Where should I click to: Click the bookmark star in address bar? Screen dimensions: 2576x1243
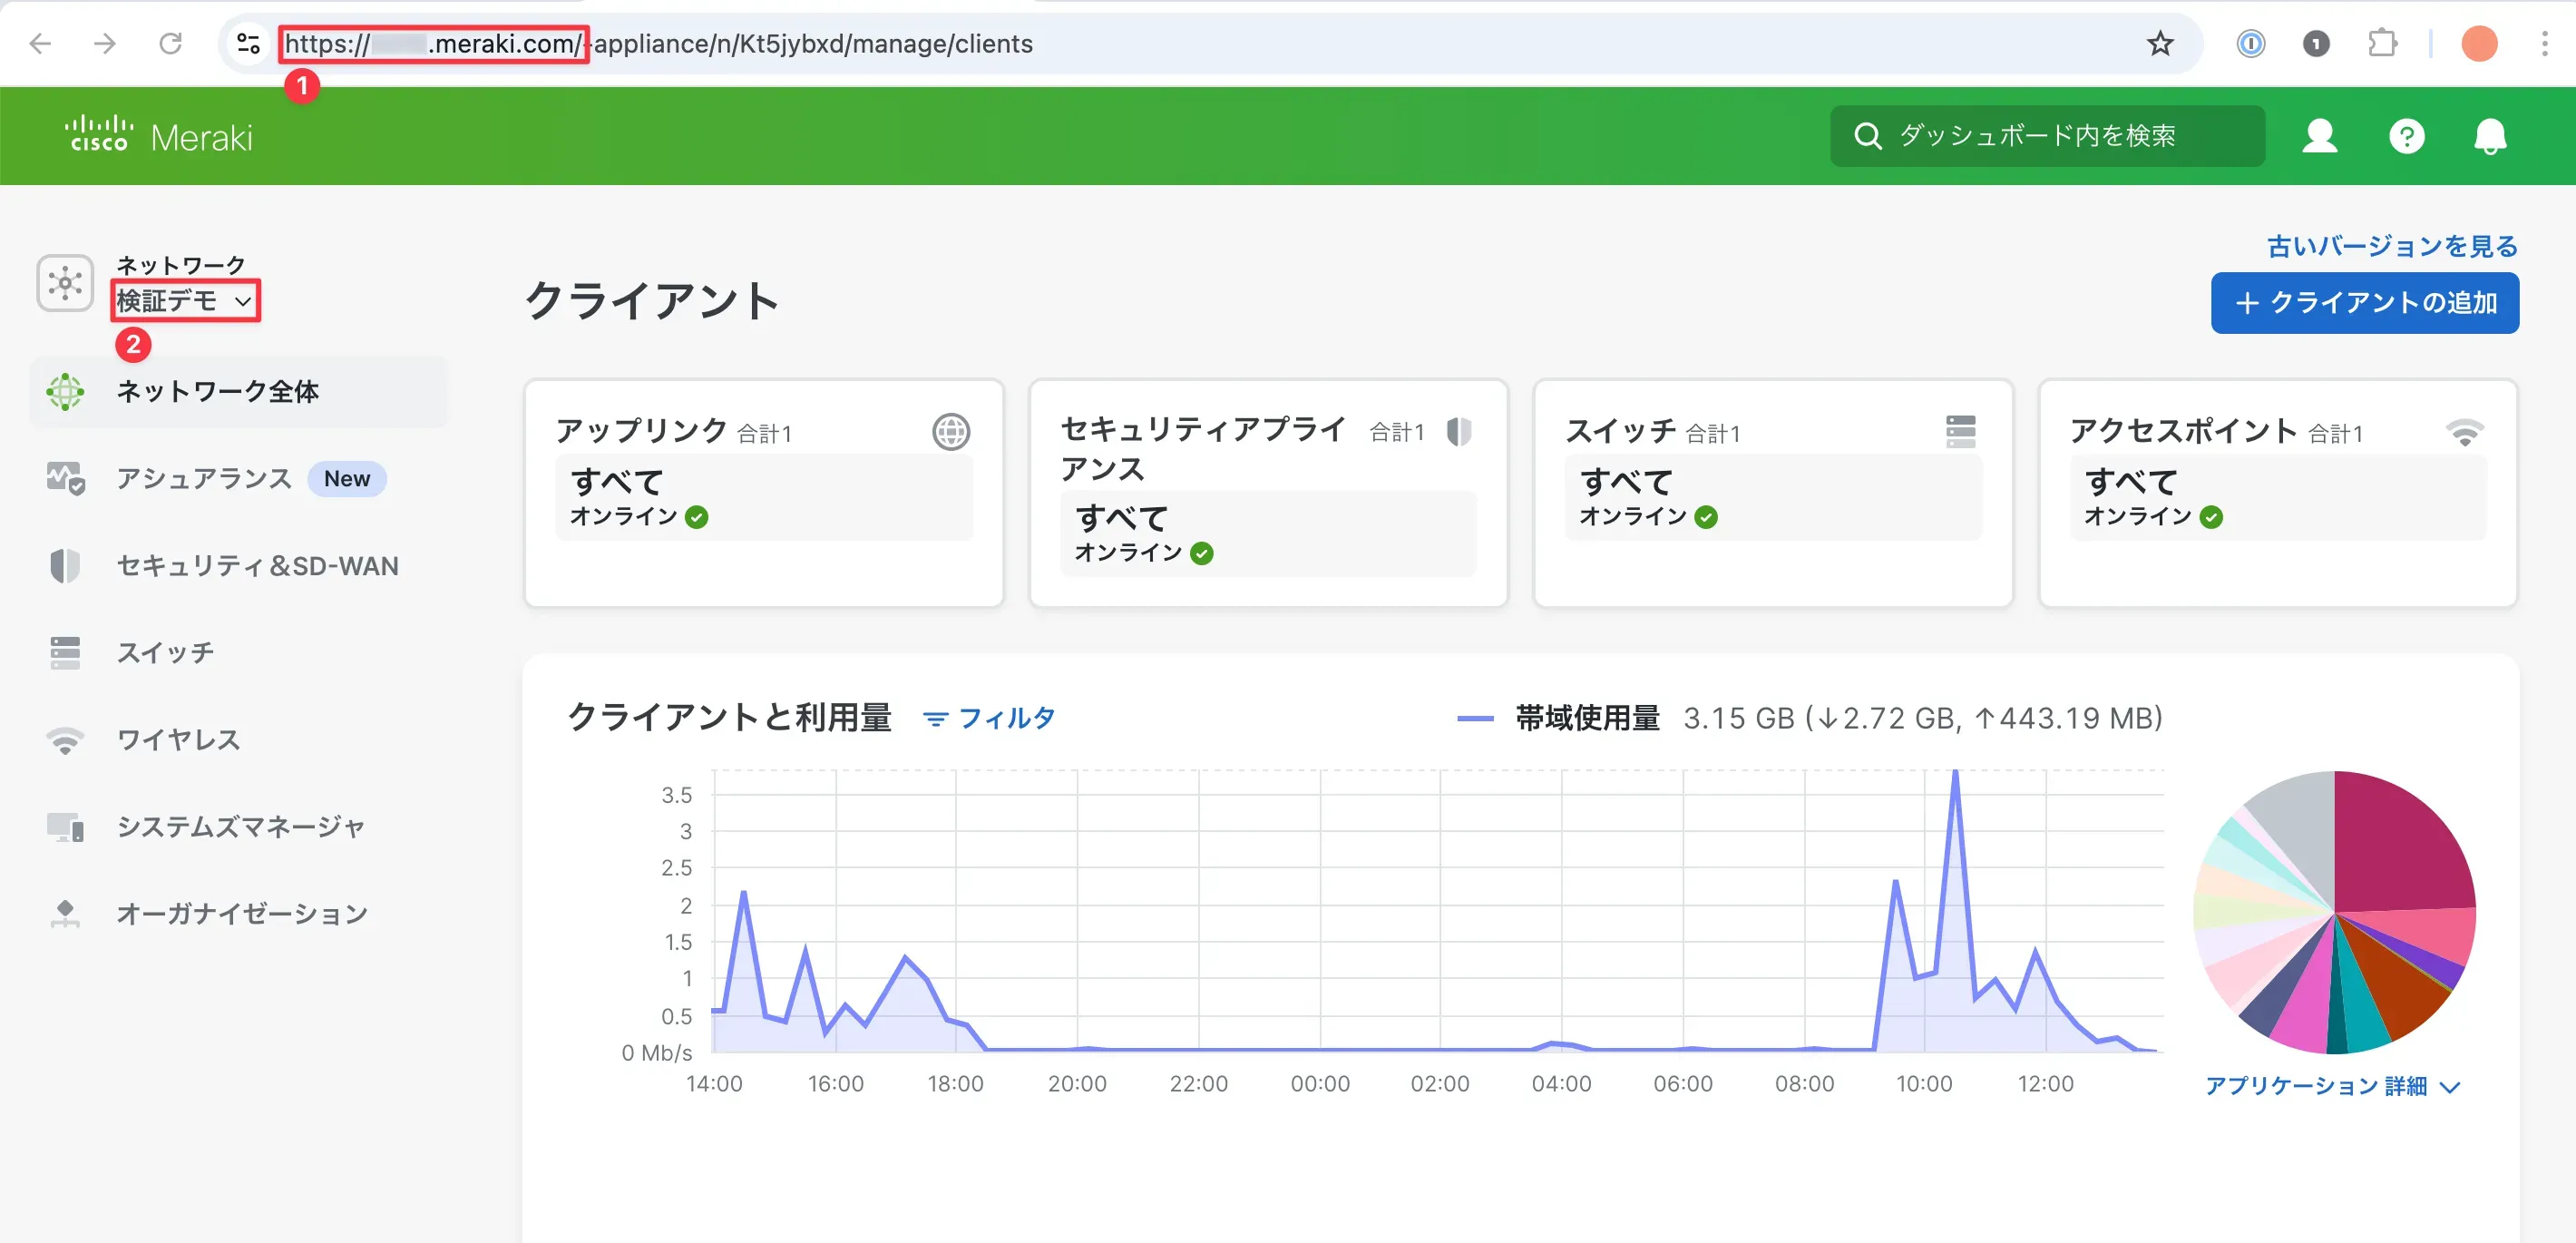tap(2159, 44)
